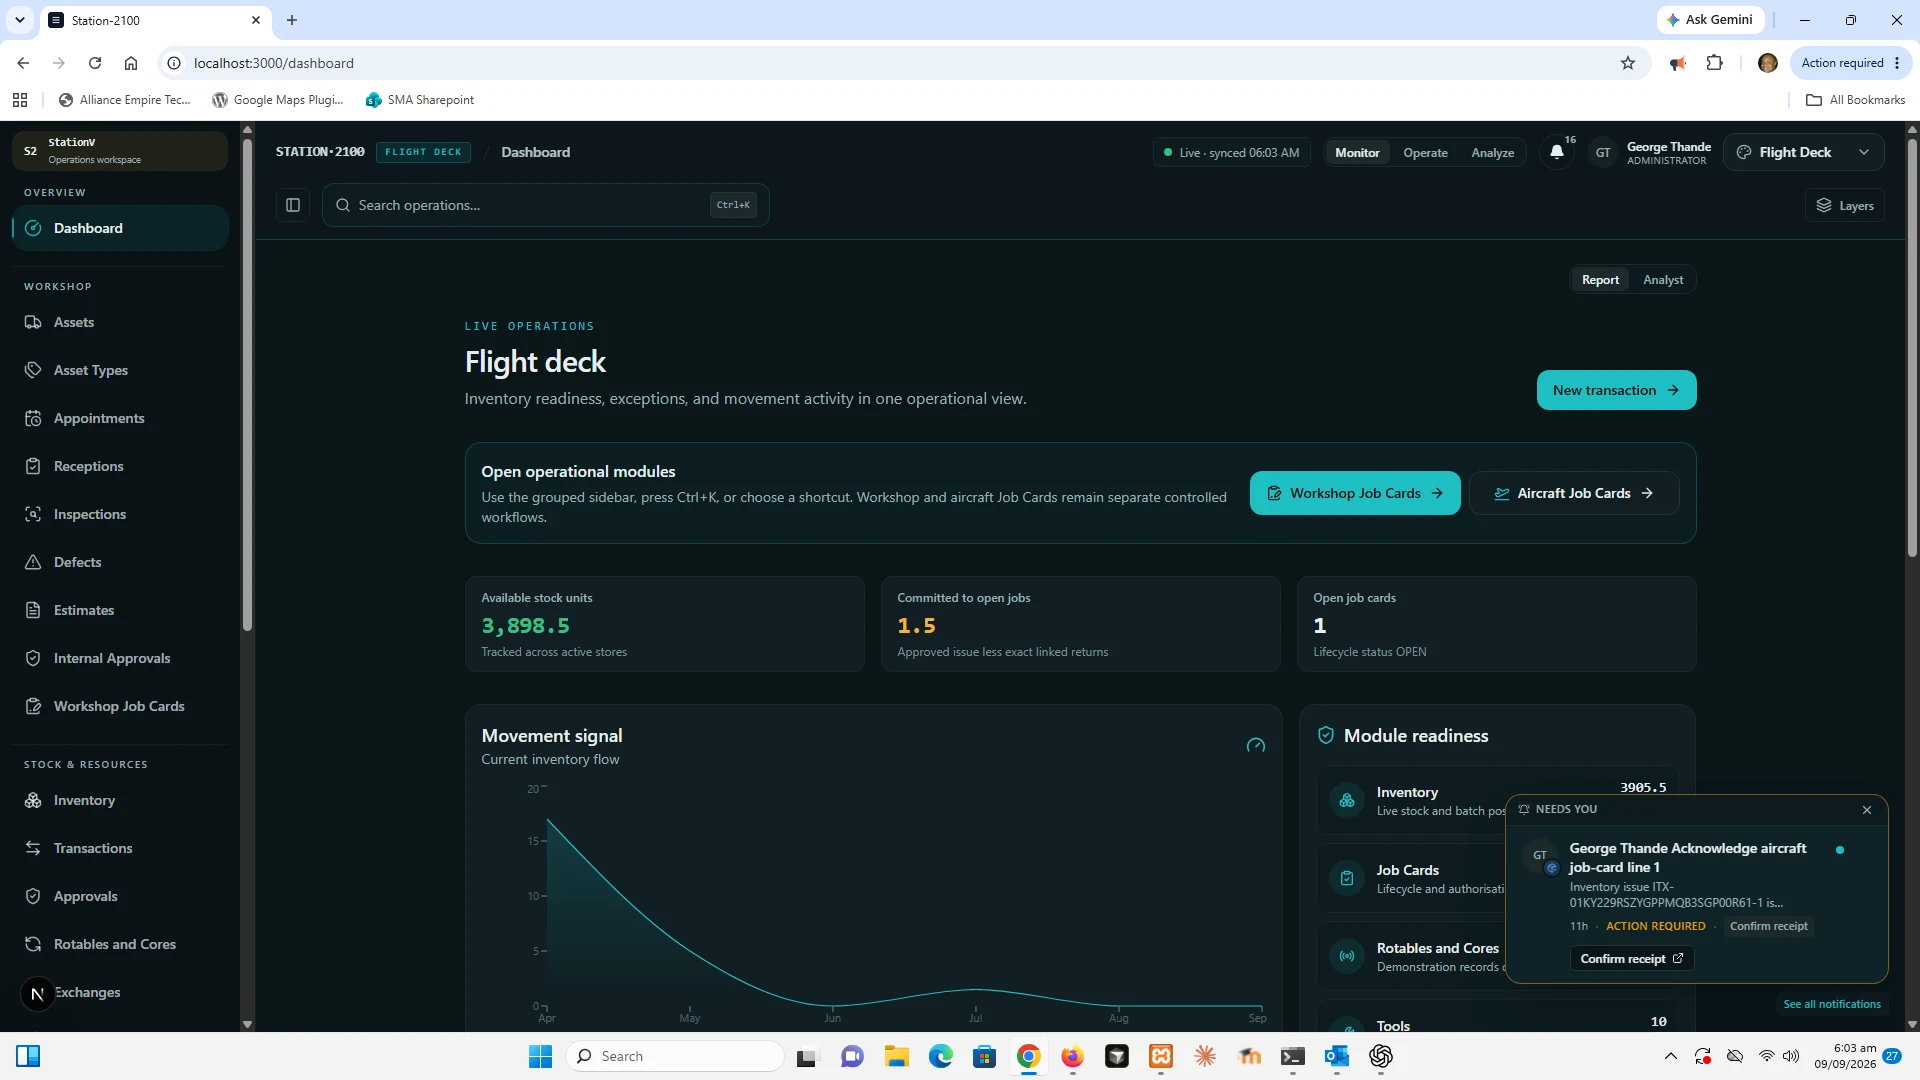Click the New transaction button
The width and height of the screenshot is (1920, 1080).
[1616, 390]
